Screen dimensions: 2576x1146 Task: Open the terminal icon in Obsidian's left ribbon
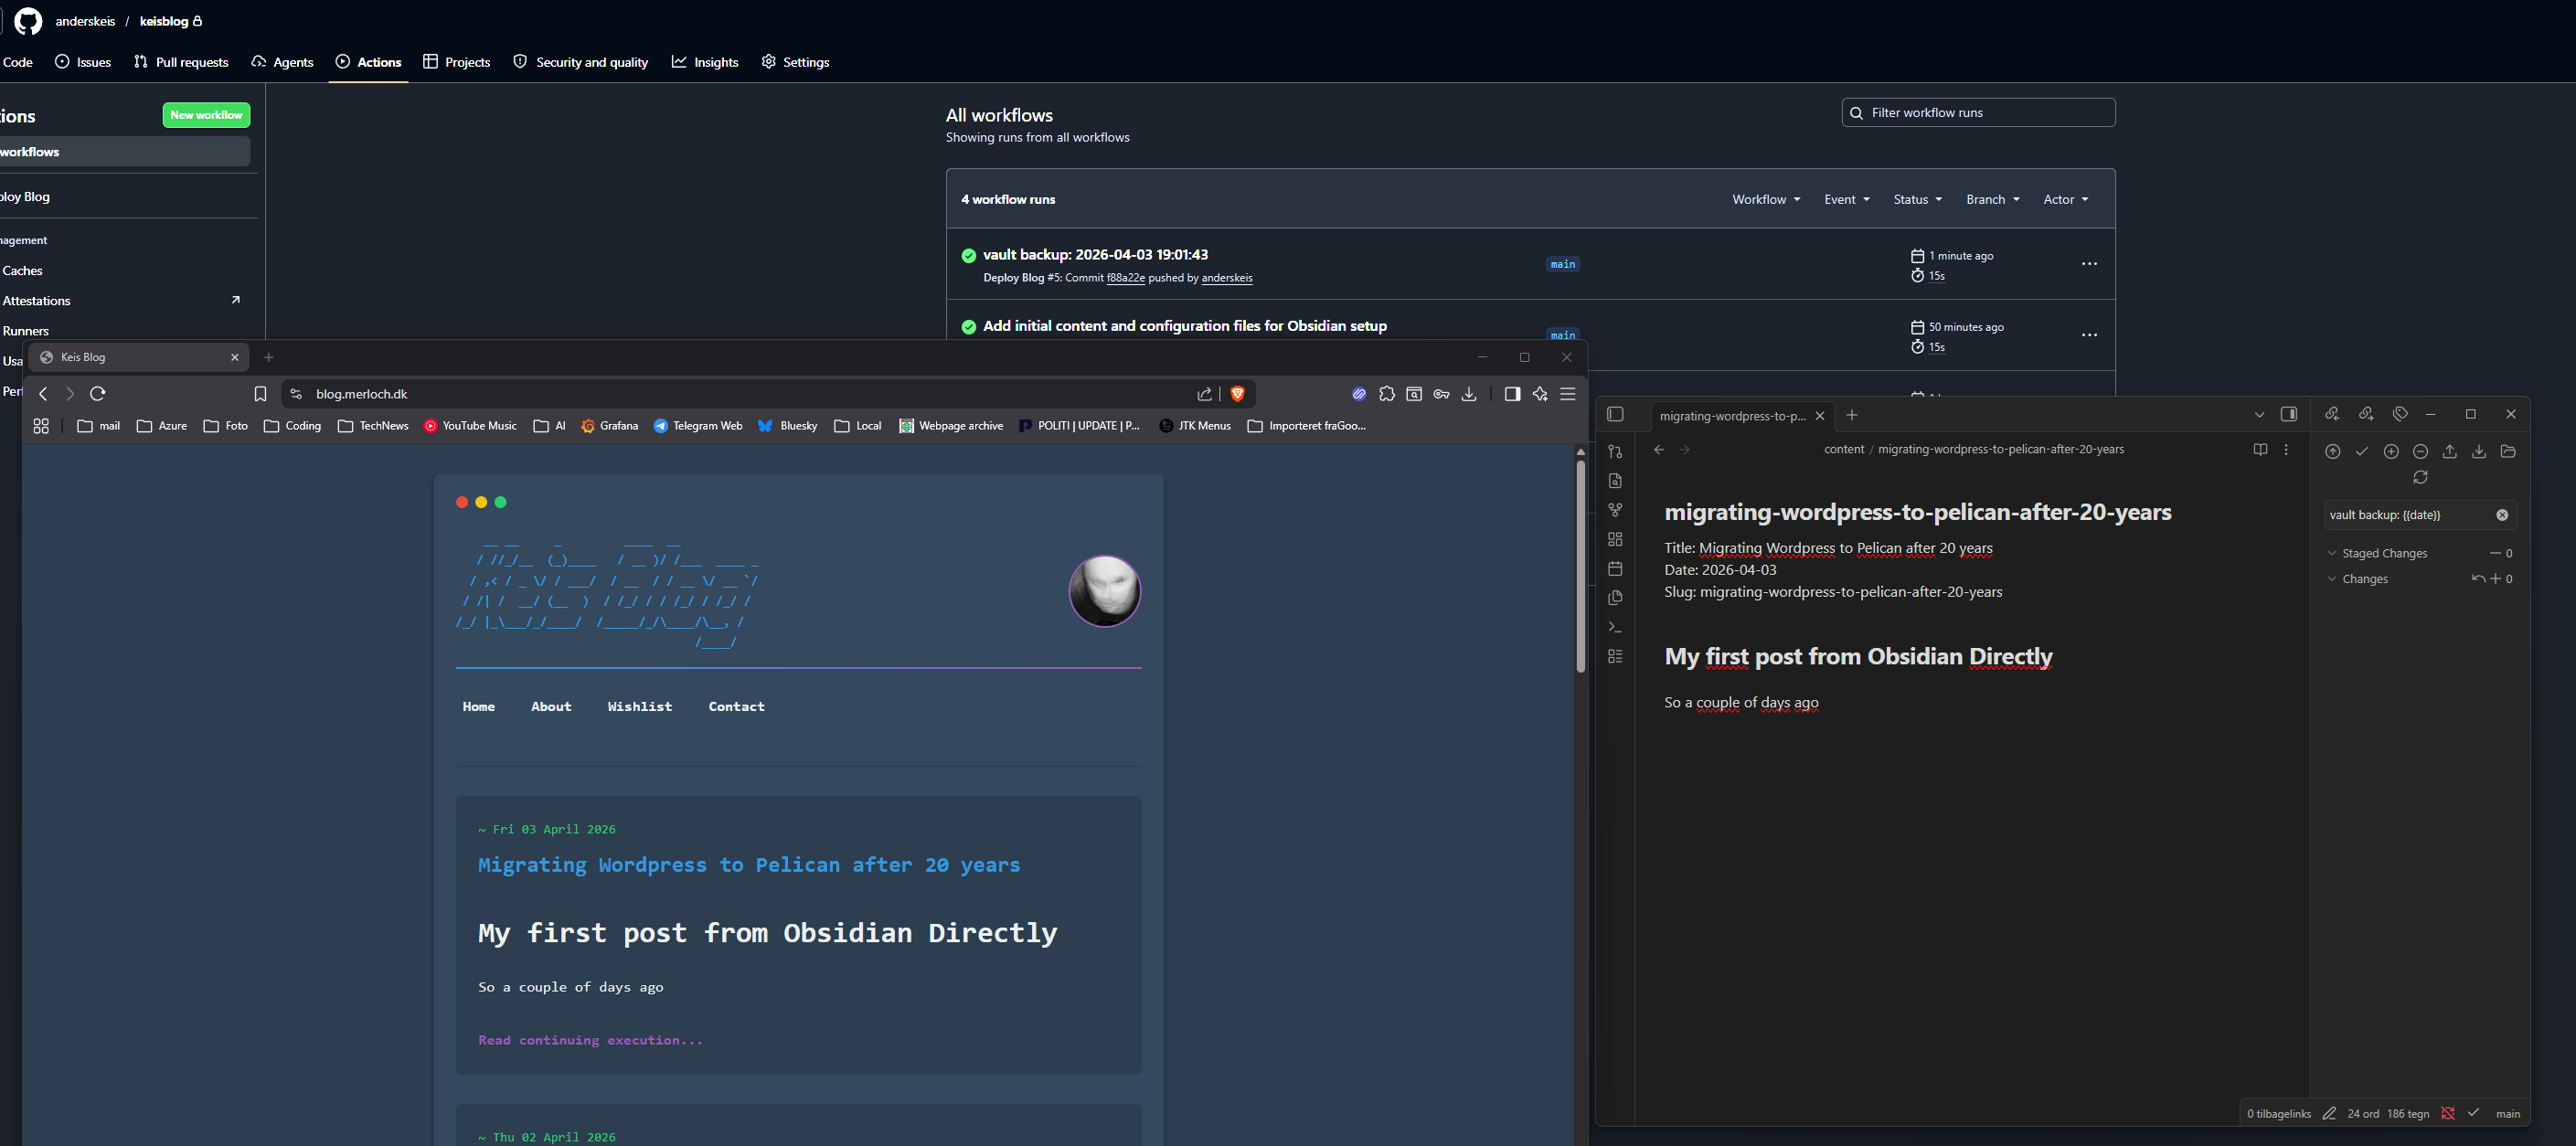[x=1615, y=627]
